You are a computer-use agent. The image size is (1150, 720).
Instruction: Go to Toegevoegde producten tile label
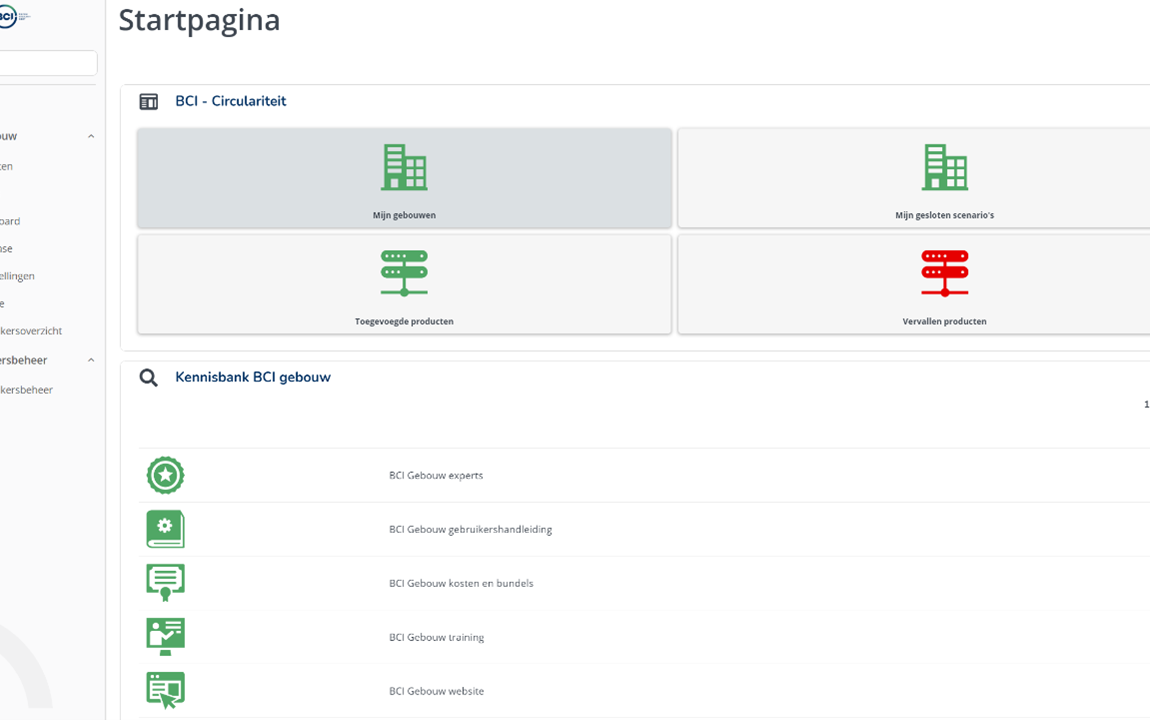coord(404,322)
